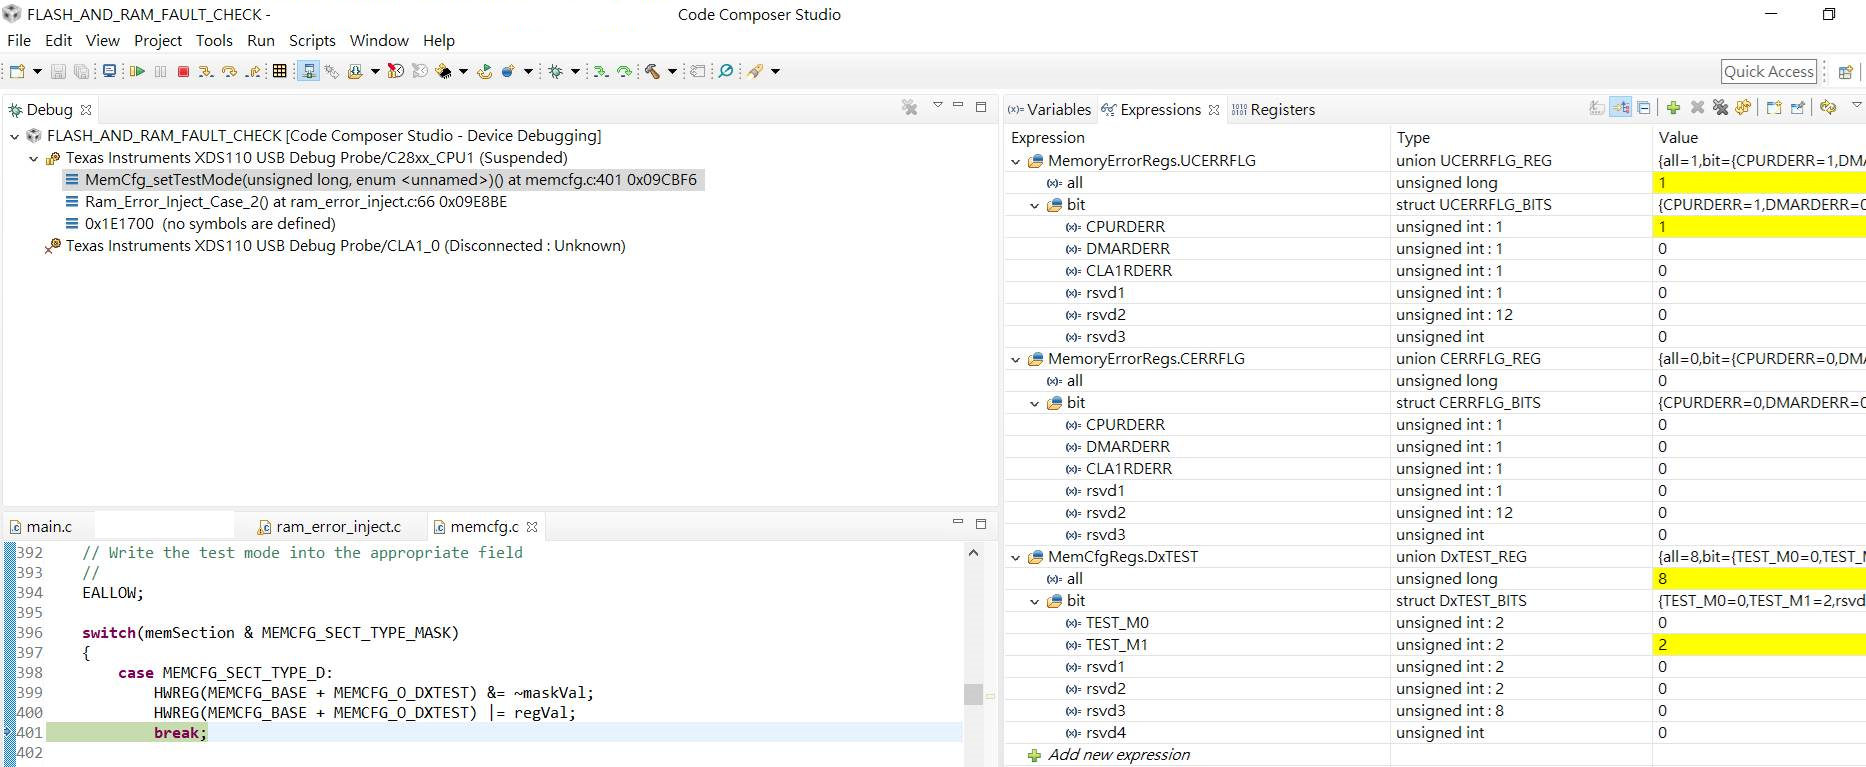The image size is (1866, 767).
Task: Collapse the bit struct under MemCfgRegs.DxTEST
Action: point(1035,601)
